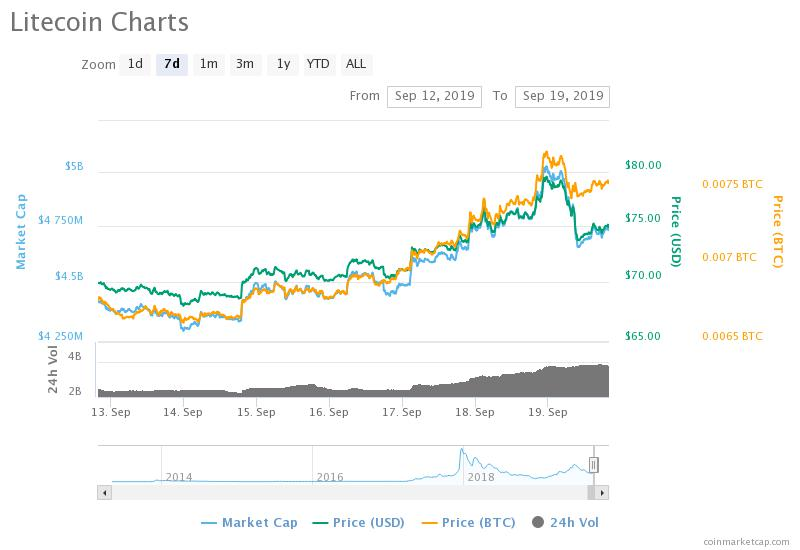Toggle 24h Vol series in legend
Viewport: 800px width, 550px height.
pyautogui.click(x=565, y=522)
